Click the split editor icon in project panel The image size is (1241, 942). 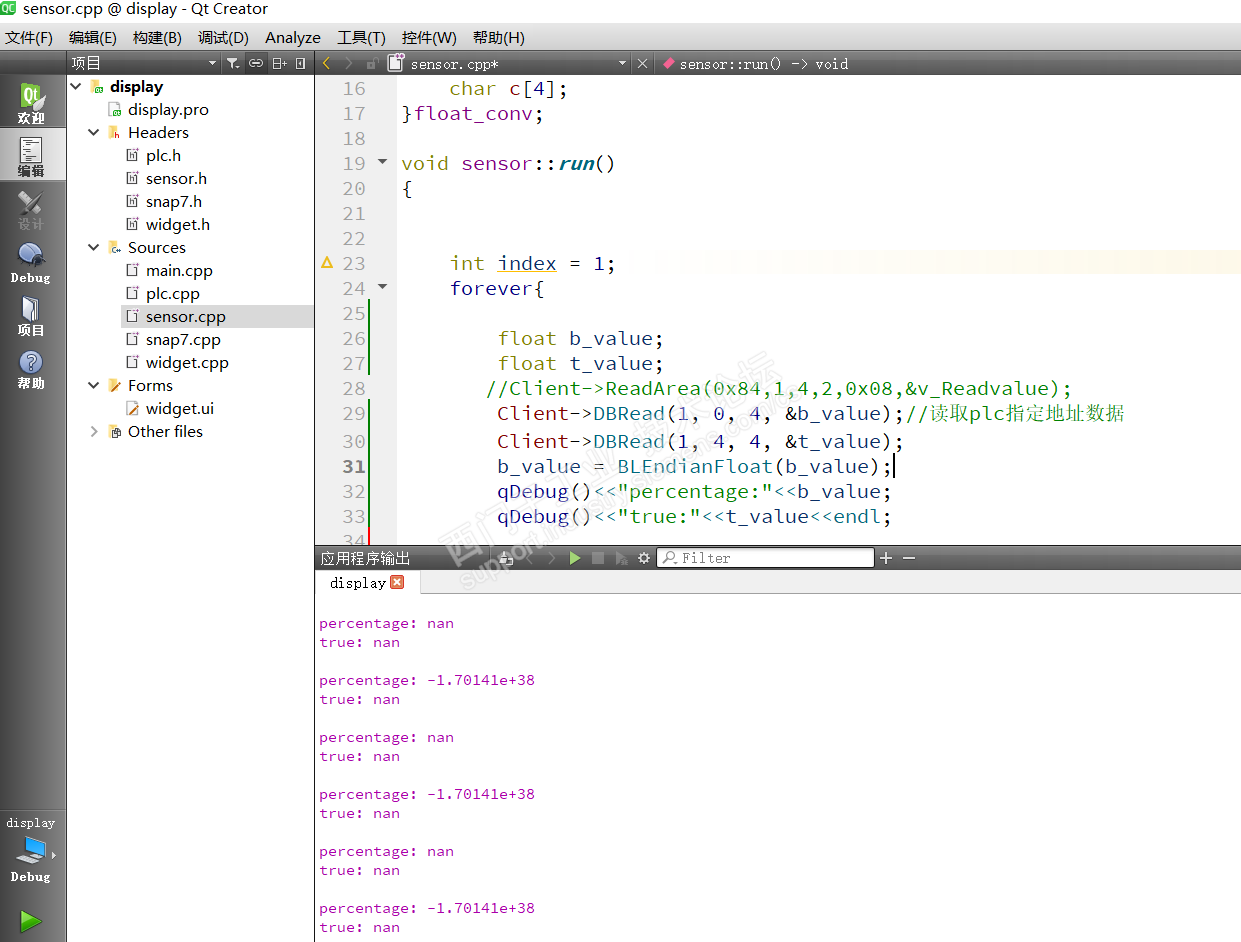pyautogui.click(x=279, y=63)
